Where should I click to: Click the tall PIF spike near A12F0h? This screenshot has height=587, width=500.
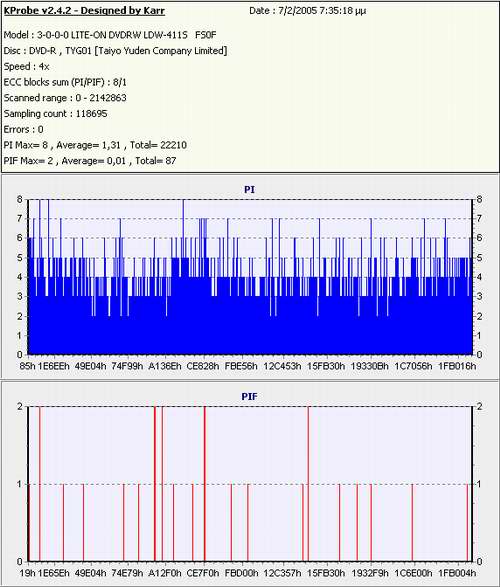[155, 484]
